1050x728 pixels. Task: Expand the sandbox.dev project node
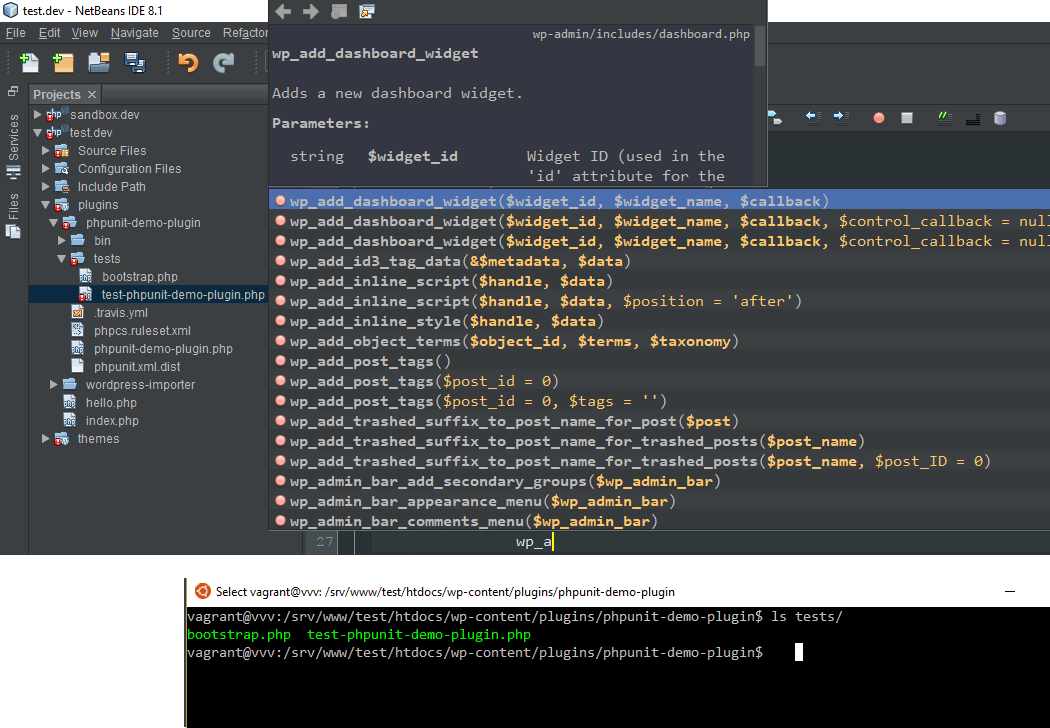tap(38, 115)
